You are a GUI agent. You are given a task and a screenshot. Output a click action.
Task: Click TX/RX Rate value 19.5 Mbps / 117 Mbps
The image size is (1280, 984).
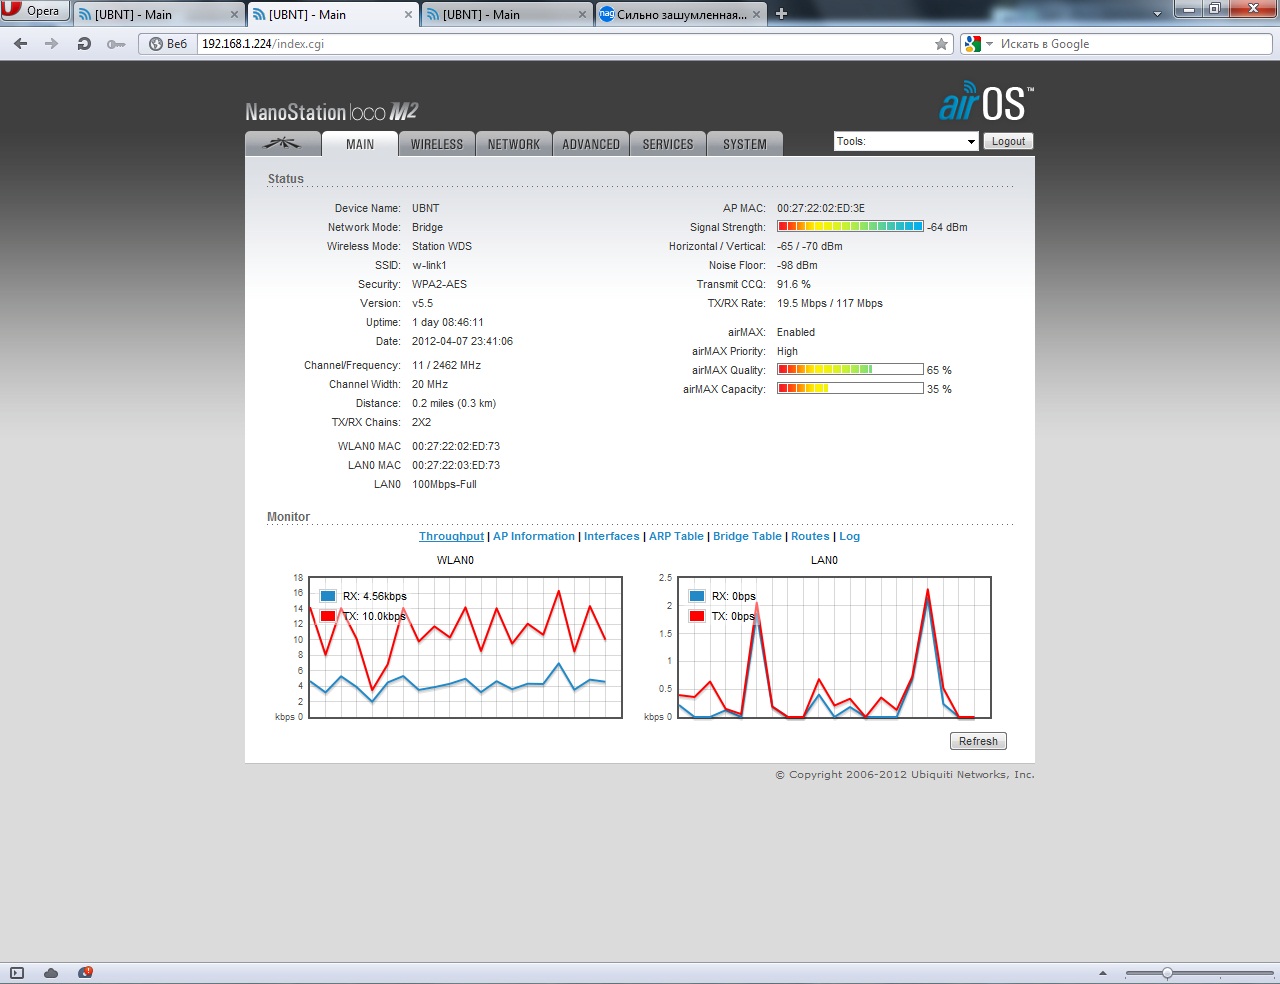tap(830, 303)
